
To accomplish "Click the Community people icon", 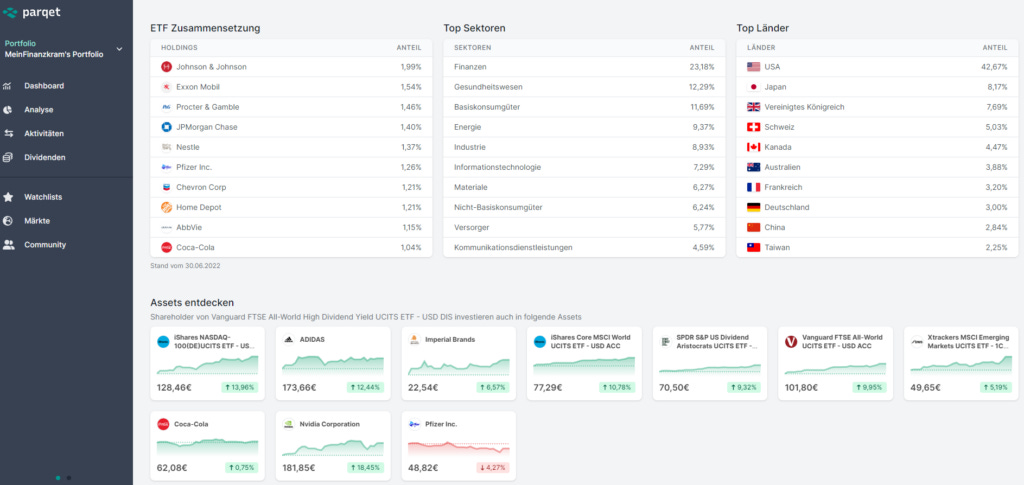I will [x=8, y=245].
